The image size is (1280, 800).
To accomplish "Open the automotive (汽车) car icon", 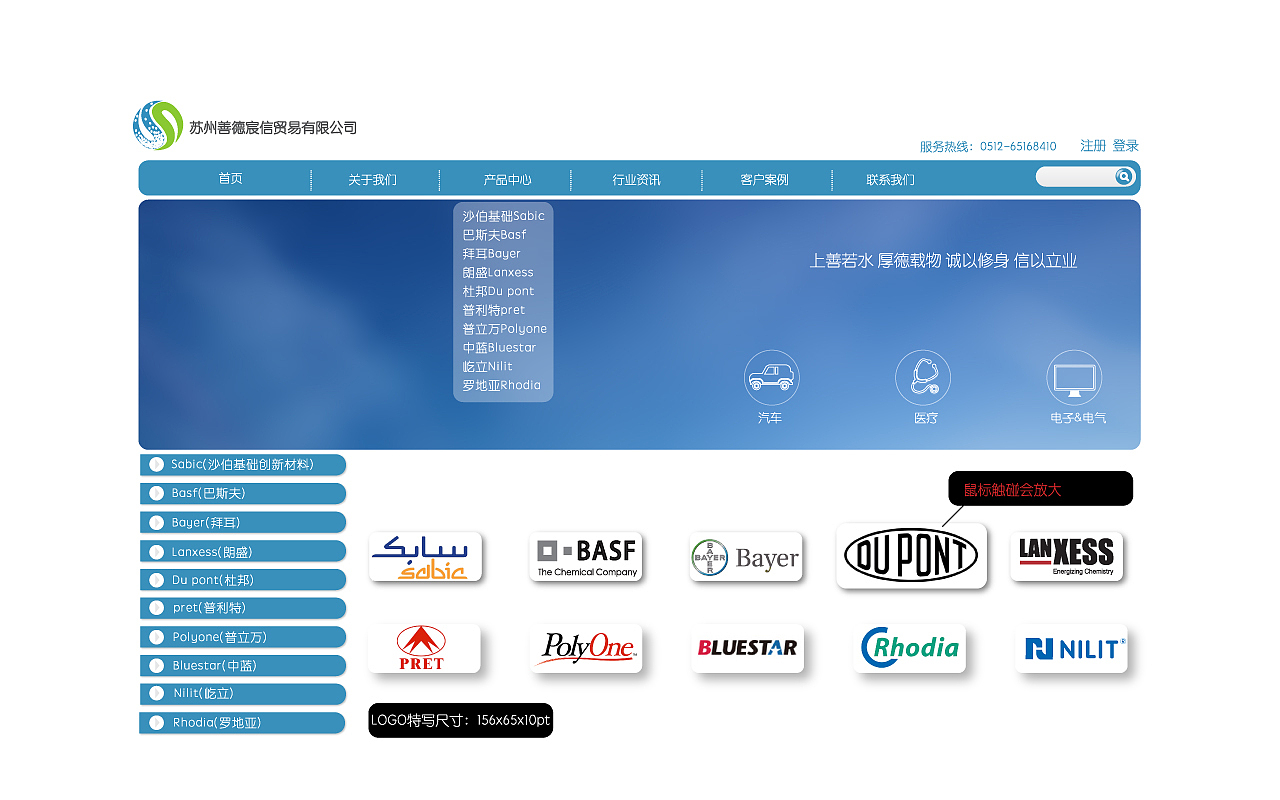I will (771, 378).
